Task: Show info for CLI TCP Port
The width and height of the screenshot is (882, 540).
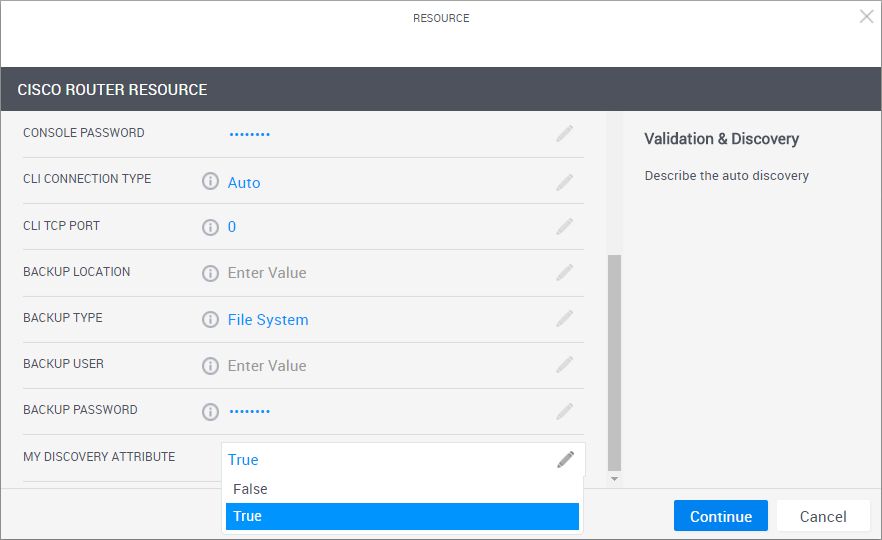Action: point(210,227)
